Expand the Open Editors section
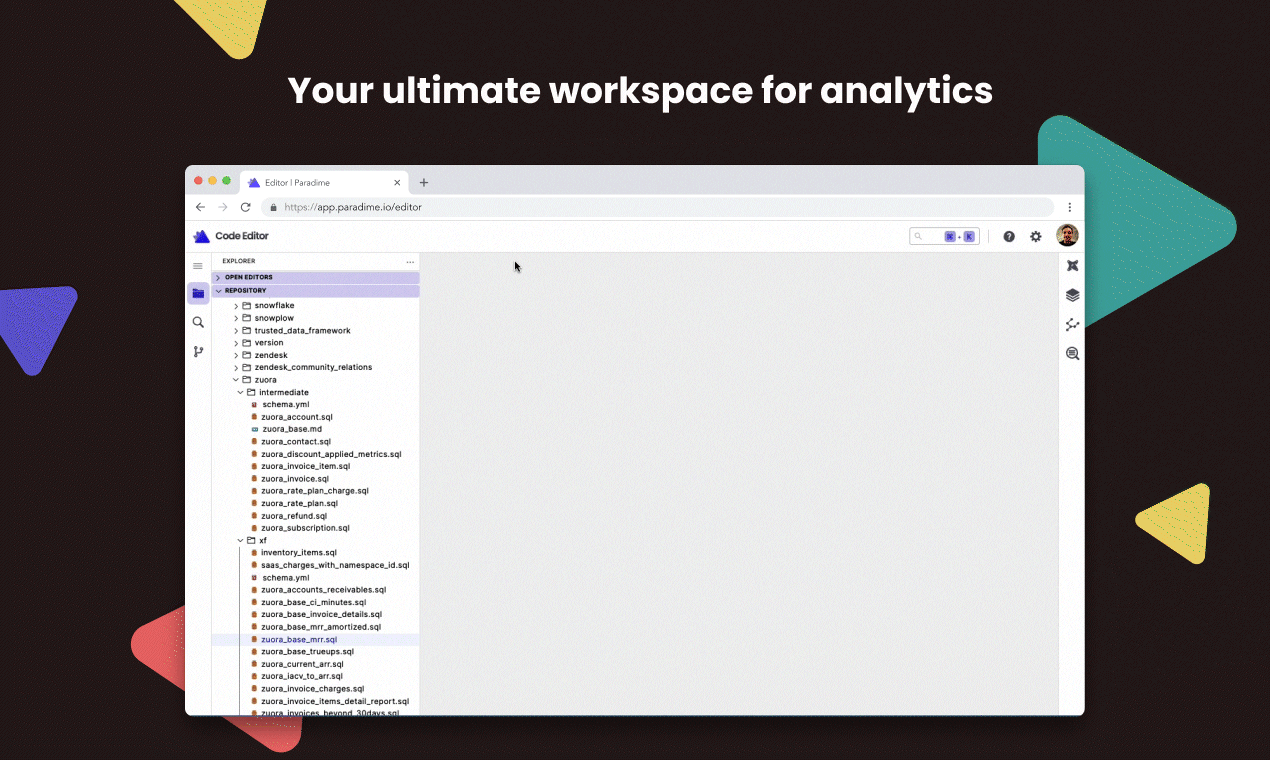 (315, 277)
